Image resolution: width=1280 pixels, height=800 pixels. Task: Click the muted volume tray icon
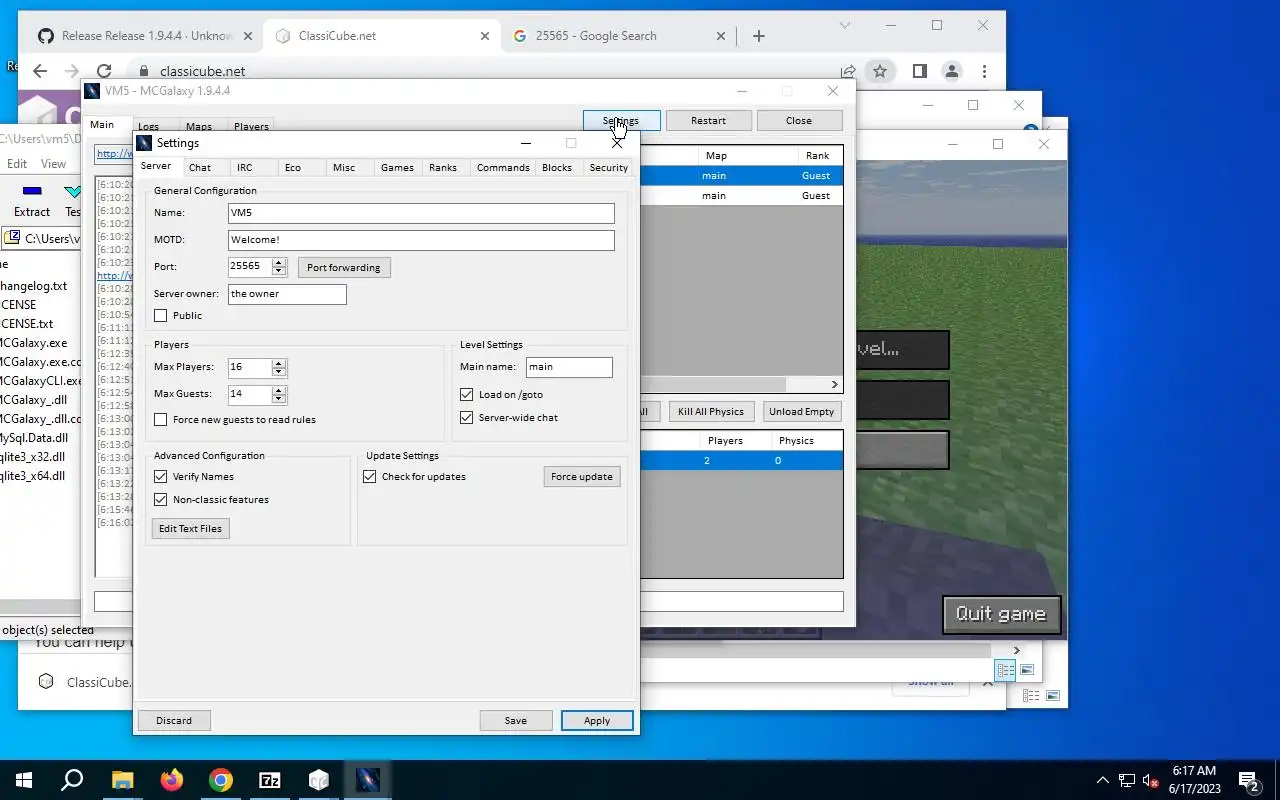point(1151,780)
